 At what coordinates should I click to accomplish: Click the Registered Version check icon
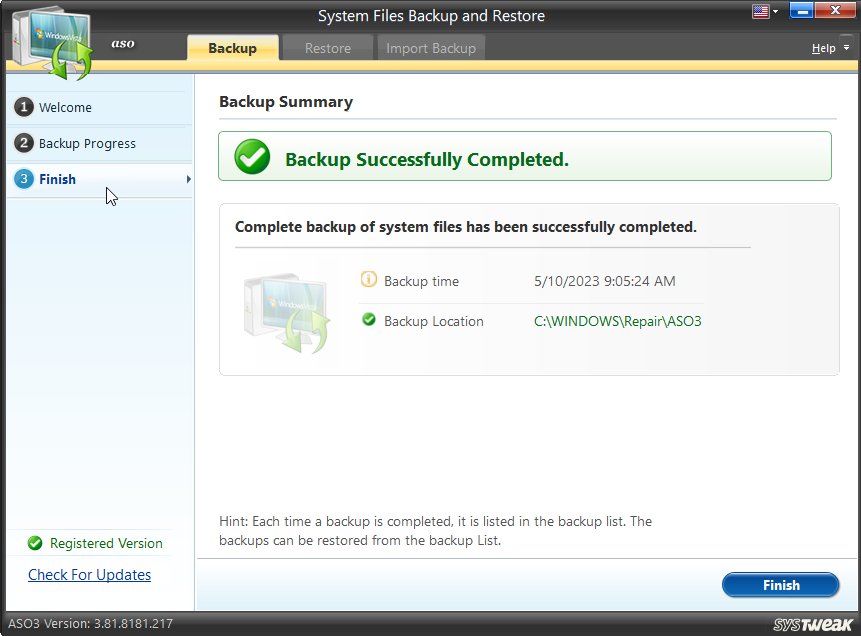coord(35,543)
